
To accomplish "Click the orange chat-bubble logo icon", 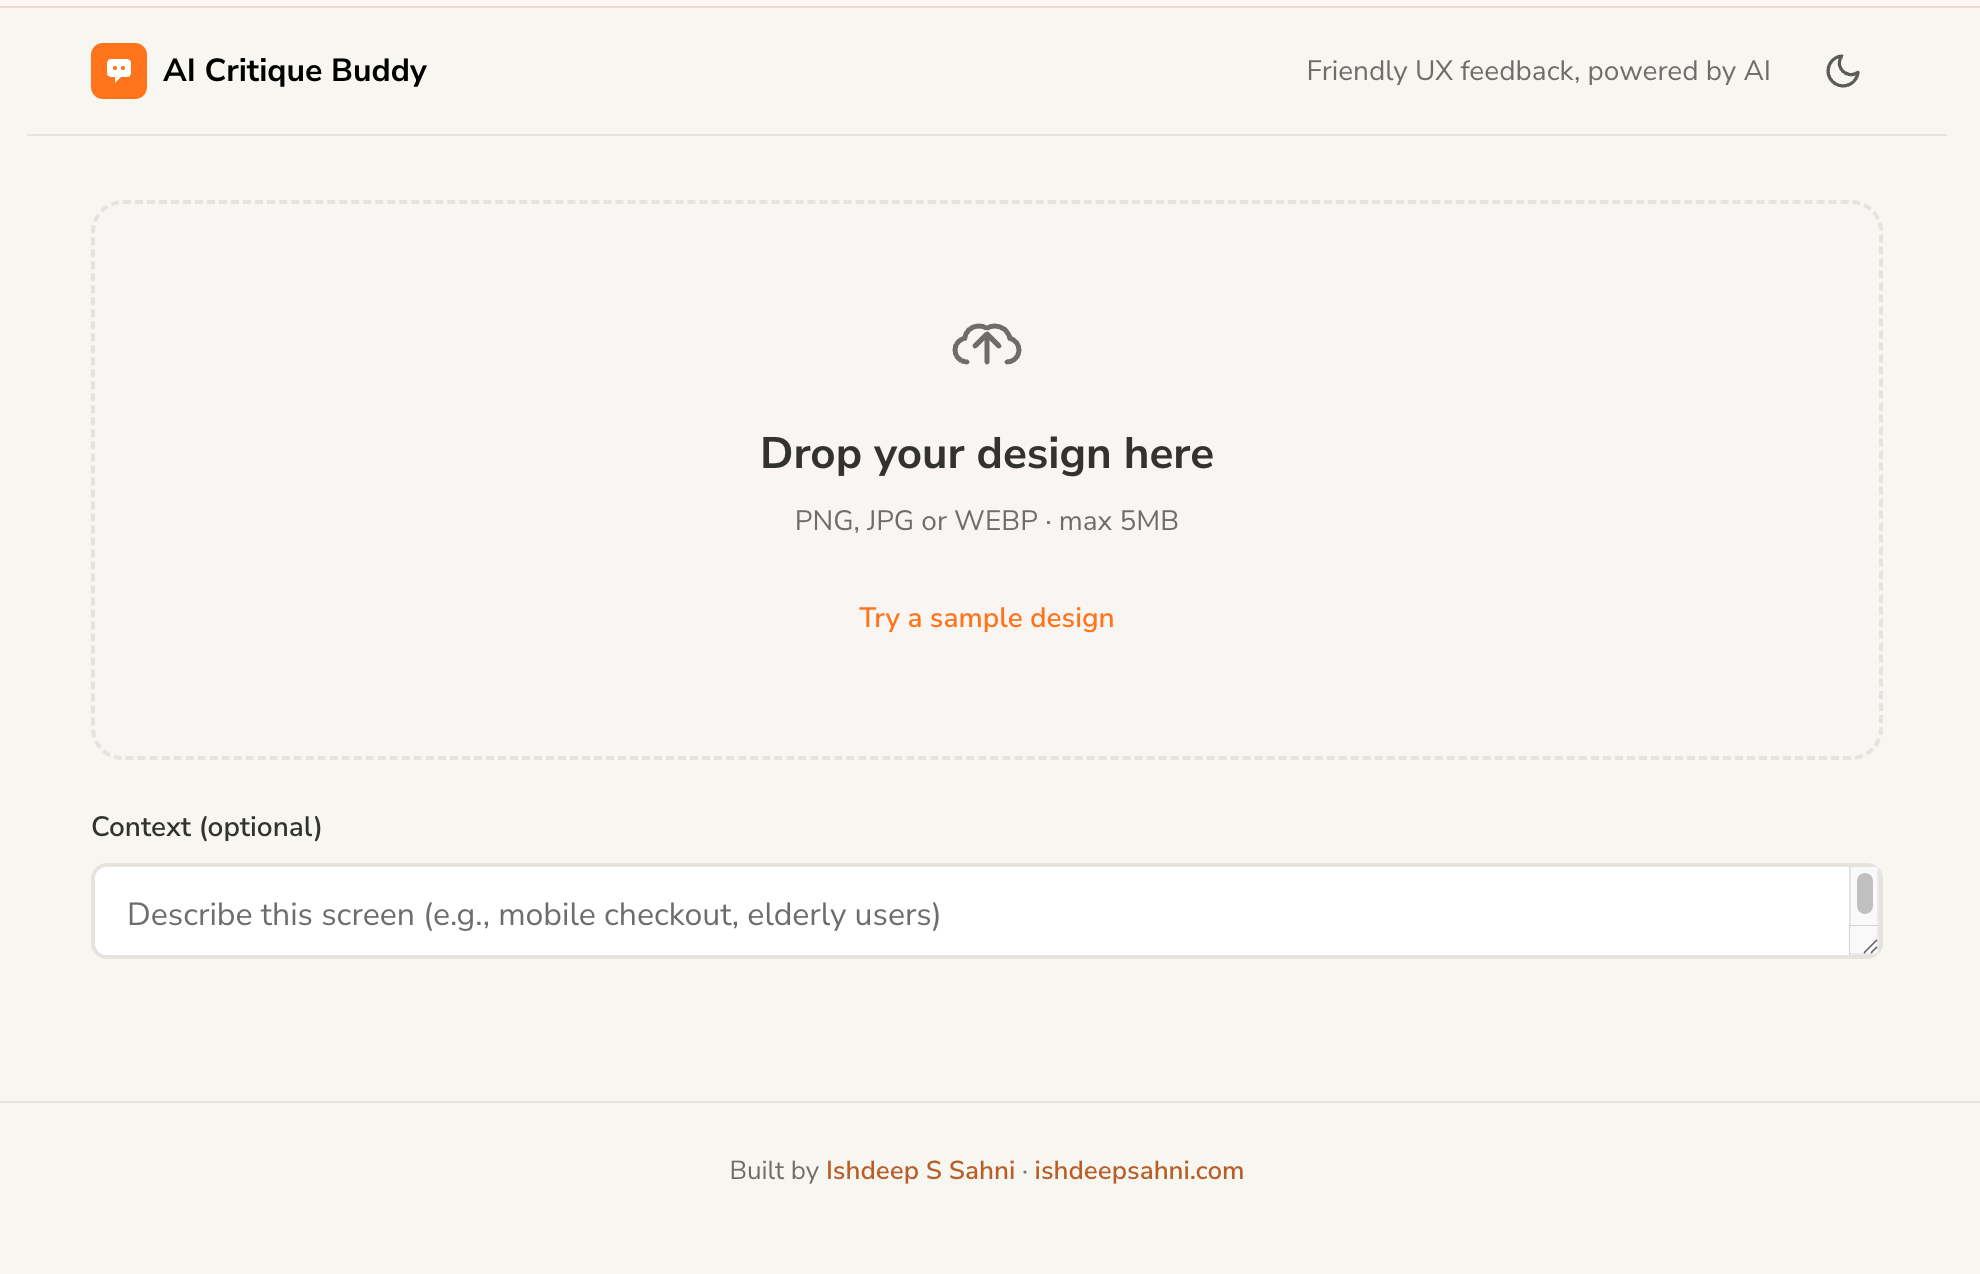I will [118, 70].
